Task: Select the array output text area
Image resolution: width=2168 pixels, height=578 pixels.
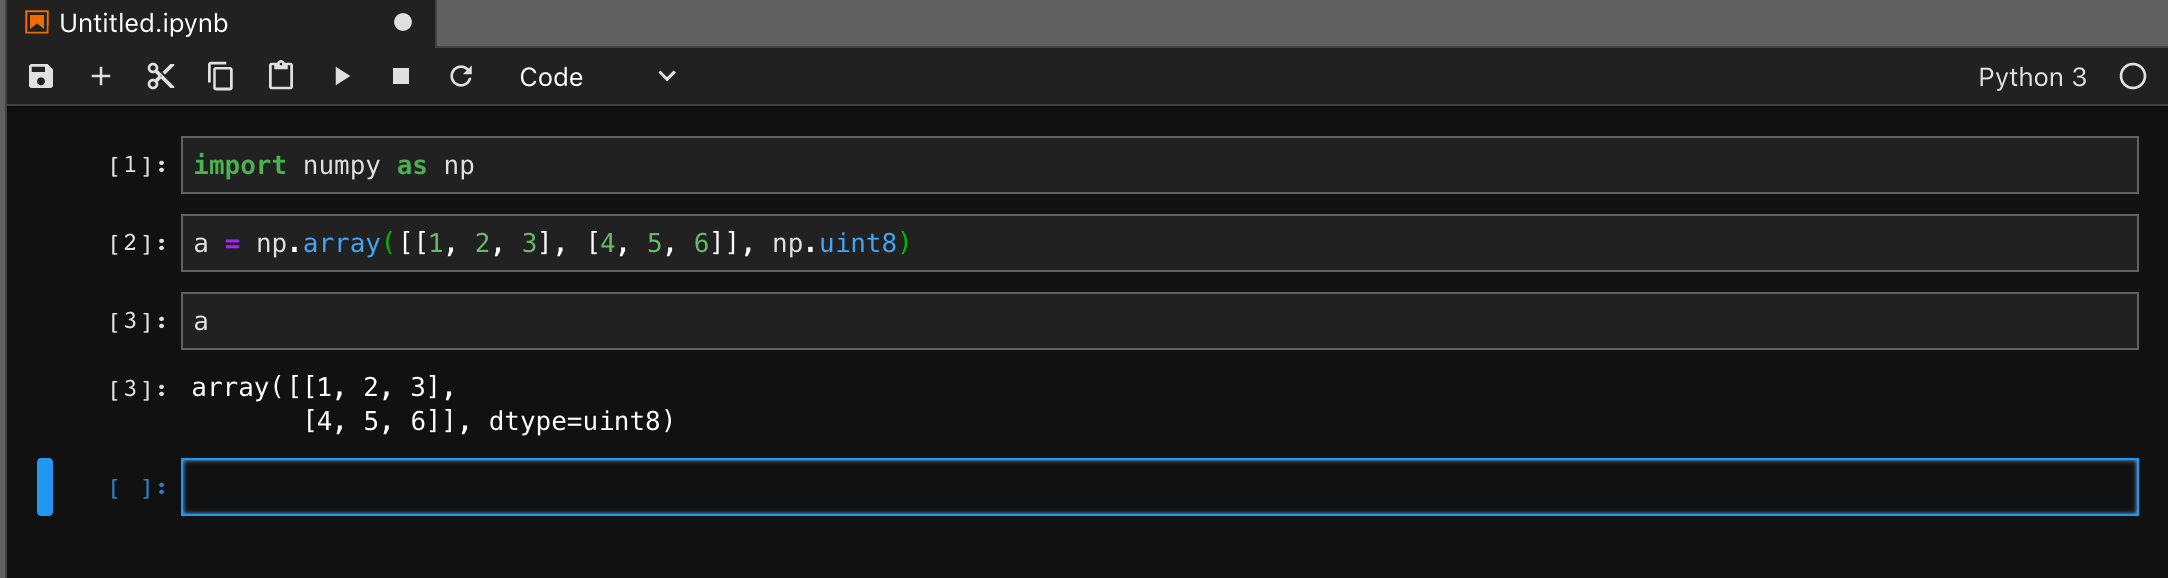Action: [x=433, y=404]
